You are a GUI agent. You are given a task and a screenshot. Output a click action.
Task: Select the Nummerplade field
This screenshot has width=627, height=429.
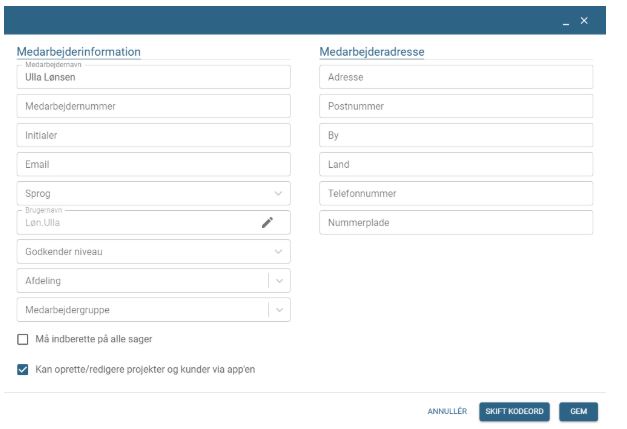click(x=456, y=222)
